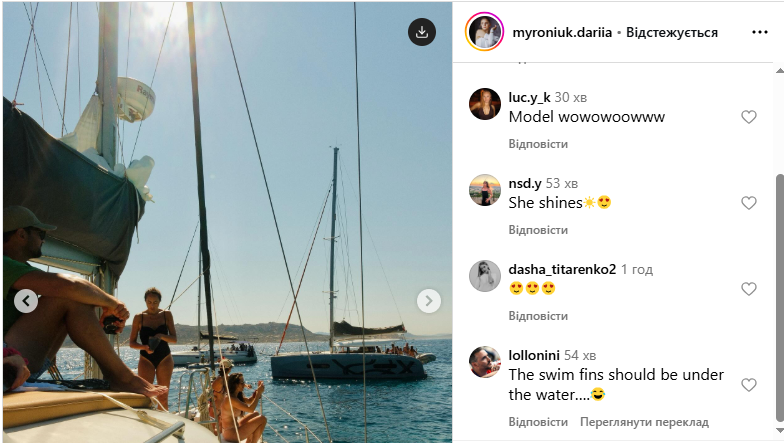Like lollonini's swim fins comment
The image size is (784, 443).
(748, 385)
